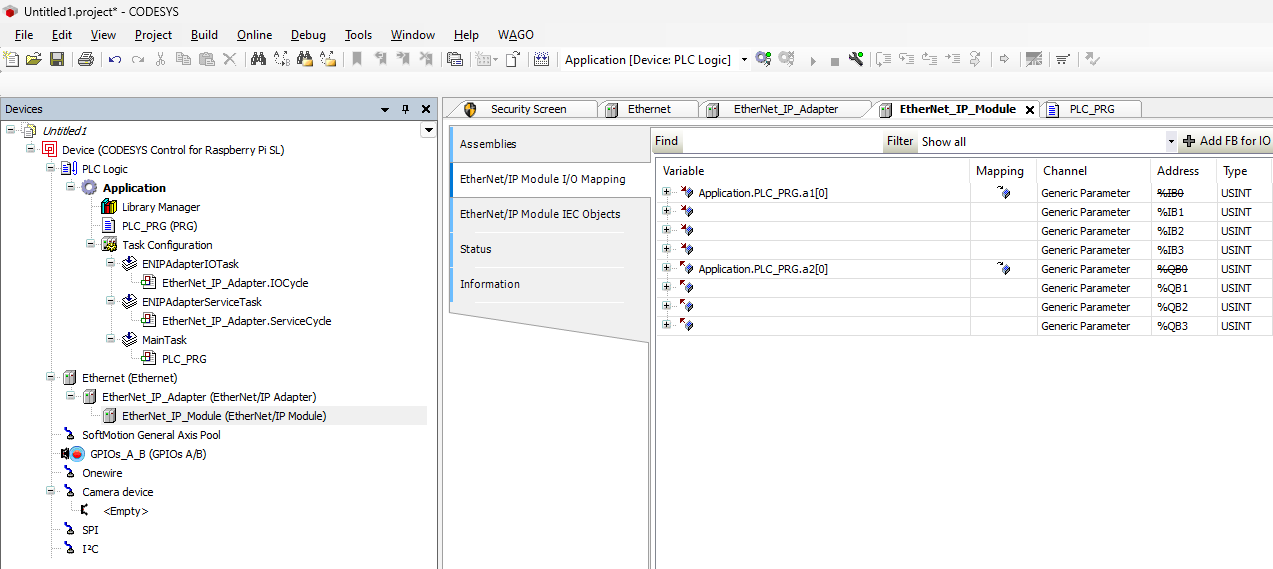Click the Task Configuration icon in tree
Image resolution: width=1273 pixels, height=569 pixels.
110,245
